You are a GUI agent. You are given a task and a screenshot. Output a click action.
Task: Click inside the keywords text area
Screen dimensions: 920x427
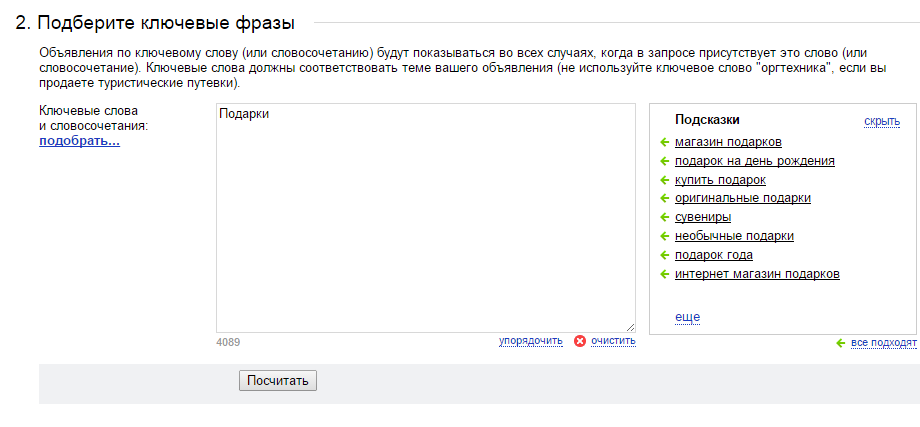(x=425, y=218)
